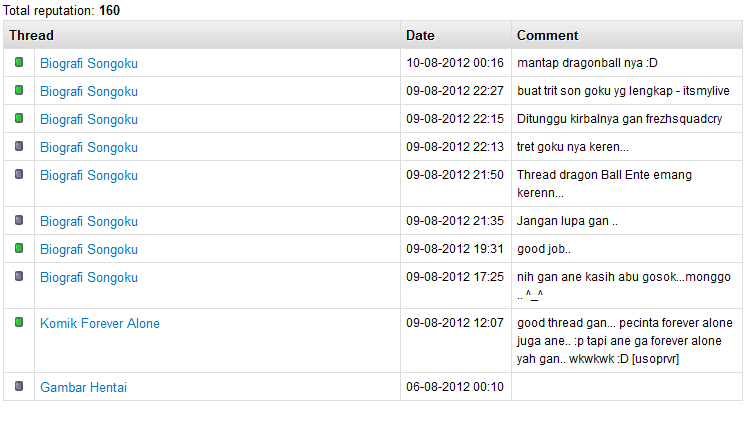Open Komik Forever Alone thread link
The width and height of the screenshot is (748, 428).
point(100,324)
